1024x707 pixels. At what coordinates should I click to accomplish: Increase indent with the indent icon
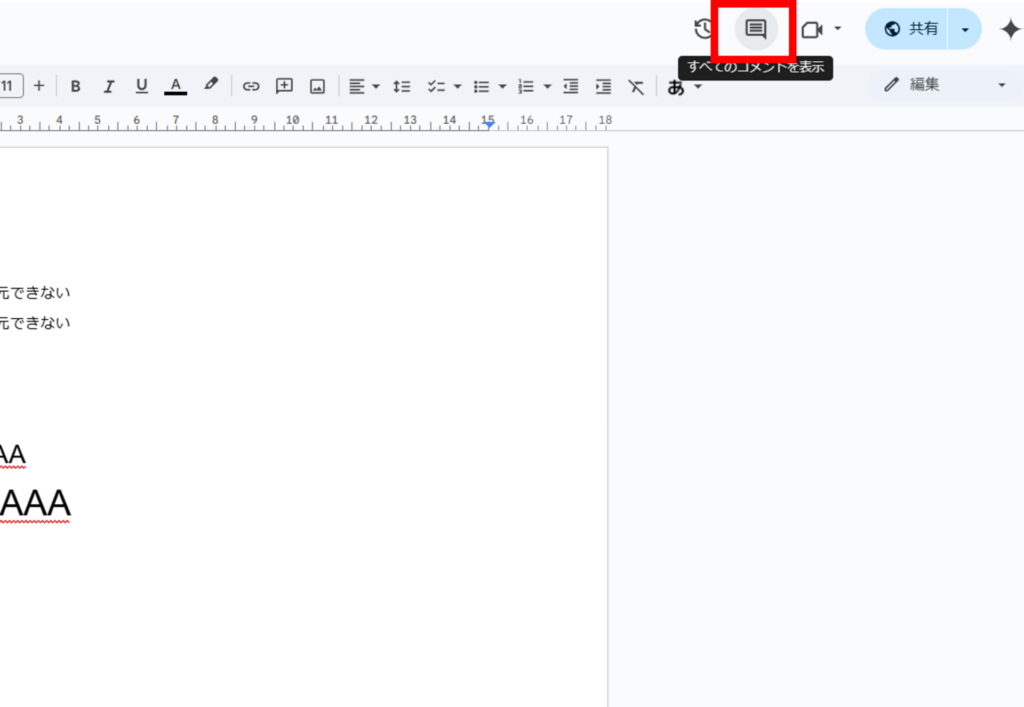pyautogui.click(x=603, y=86)
